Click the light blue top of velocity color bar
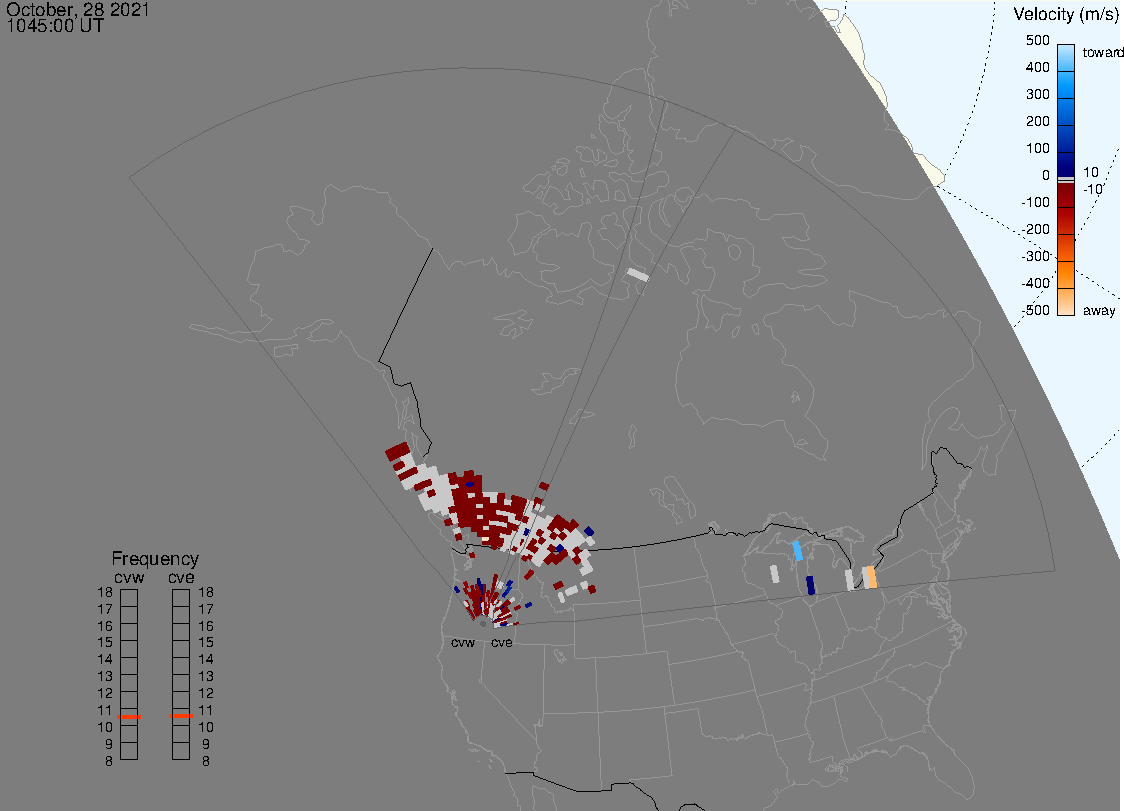The image size is (1124, 811). tap(1066, 54)
